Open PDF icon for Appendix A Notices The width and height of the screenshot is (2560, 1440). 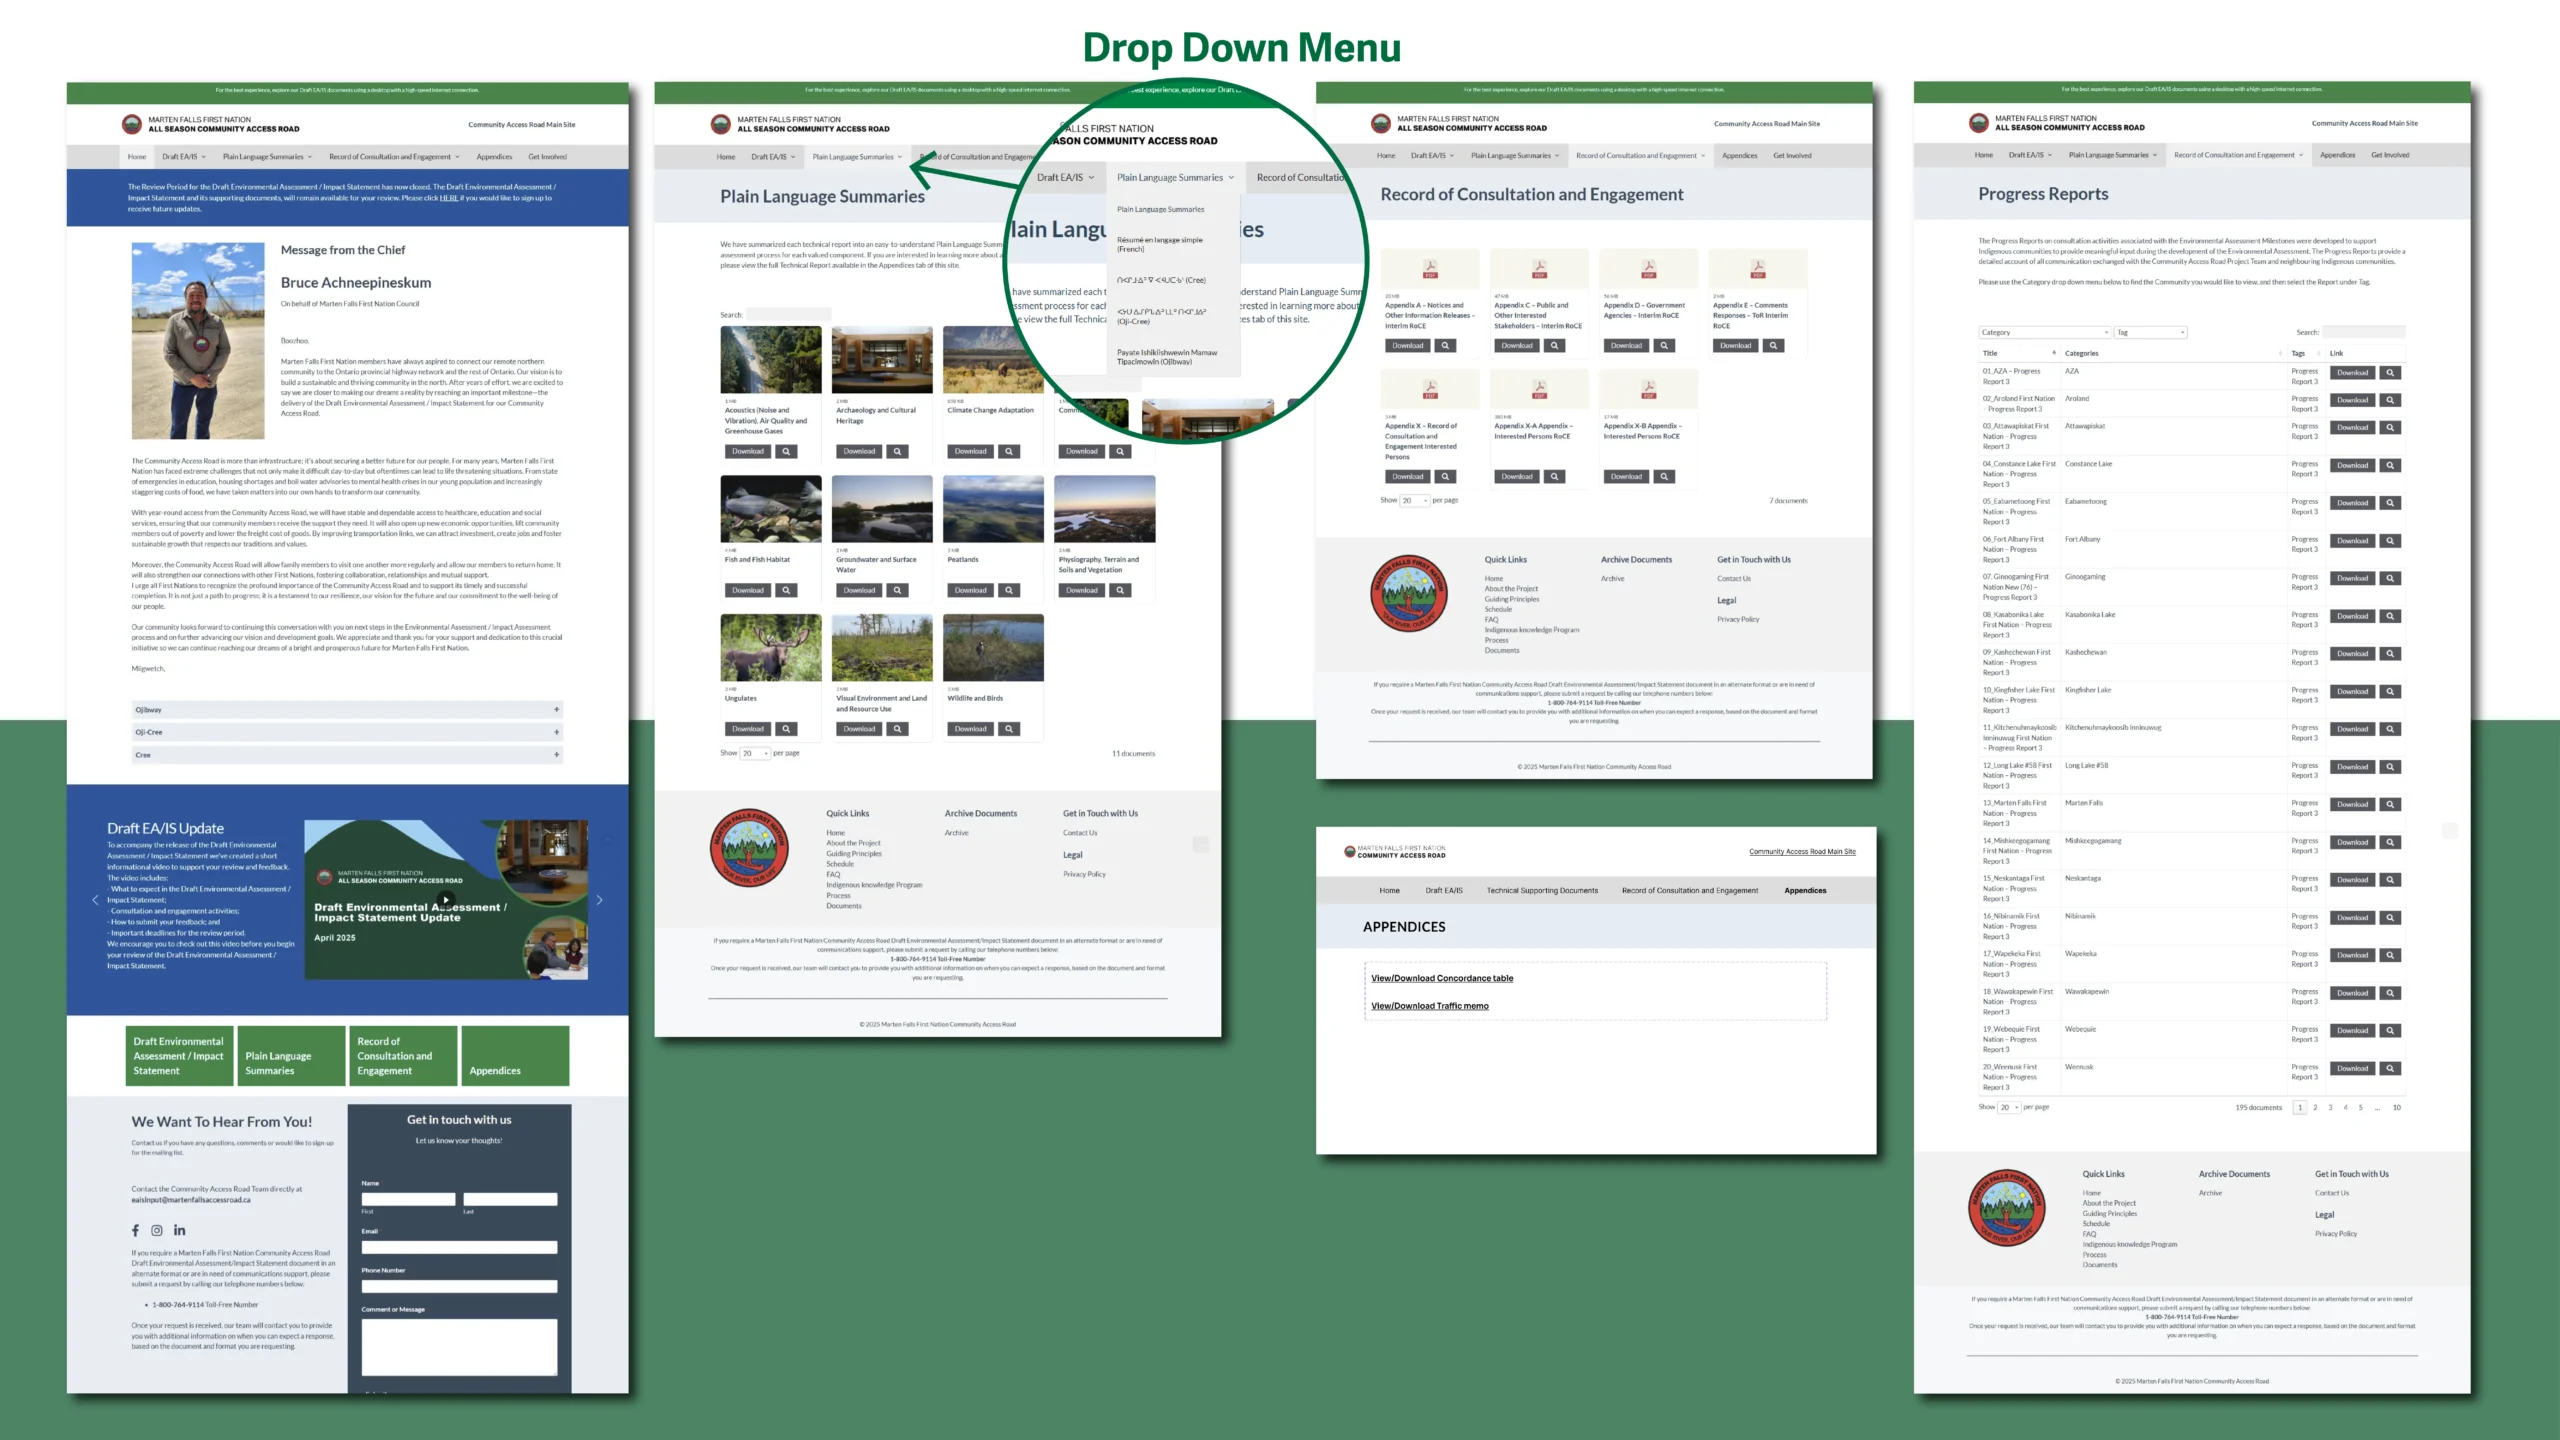[x=1430, y=270]
